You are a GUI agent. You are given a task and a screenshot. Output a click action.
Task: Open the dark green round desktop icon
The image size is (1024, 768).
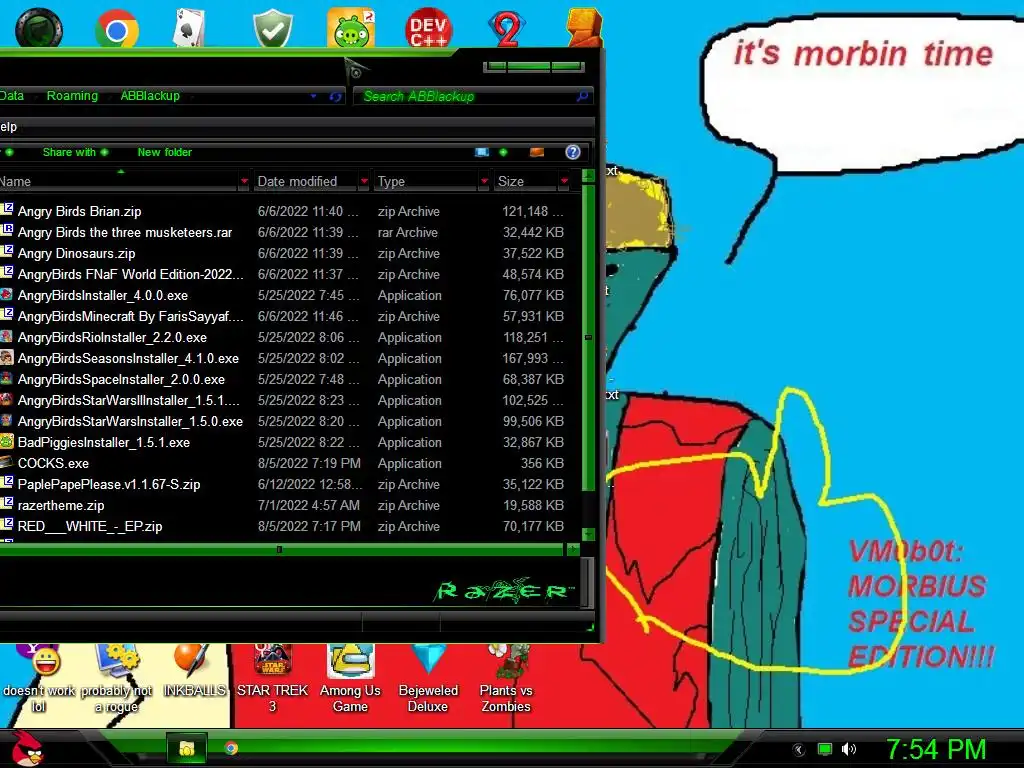coord(39,28)
